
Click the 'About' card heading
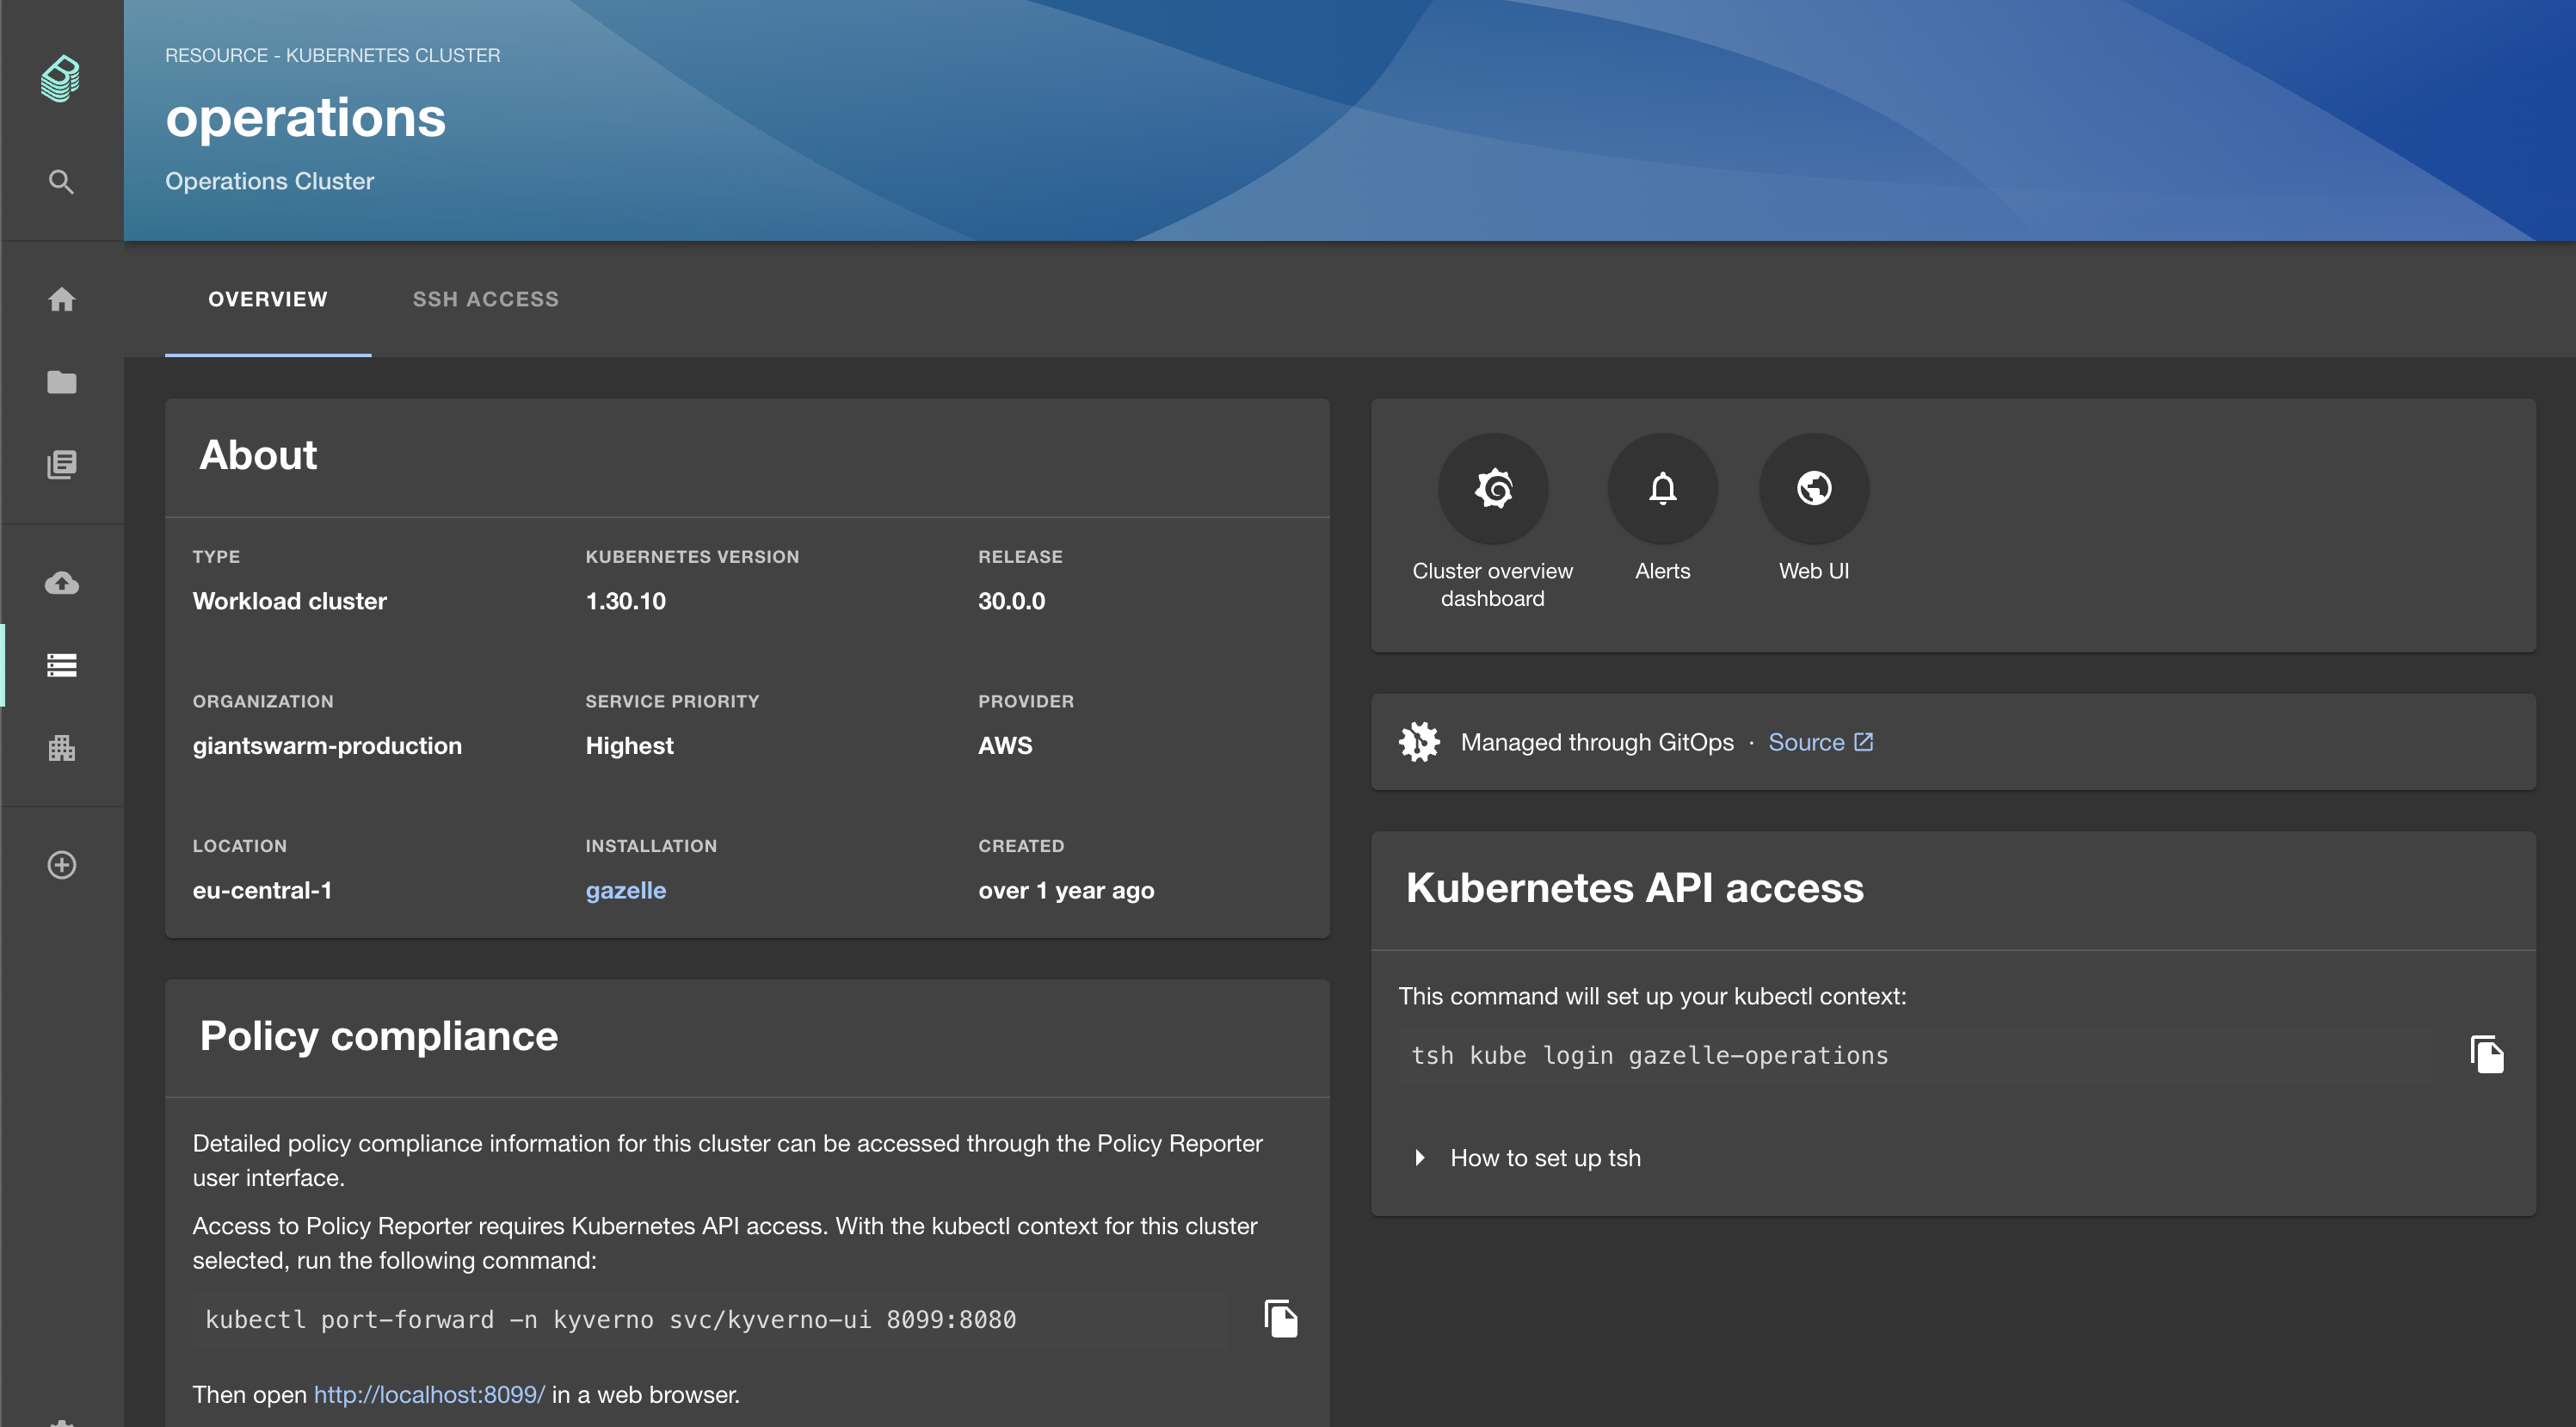tap(258, 455)
